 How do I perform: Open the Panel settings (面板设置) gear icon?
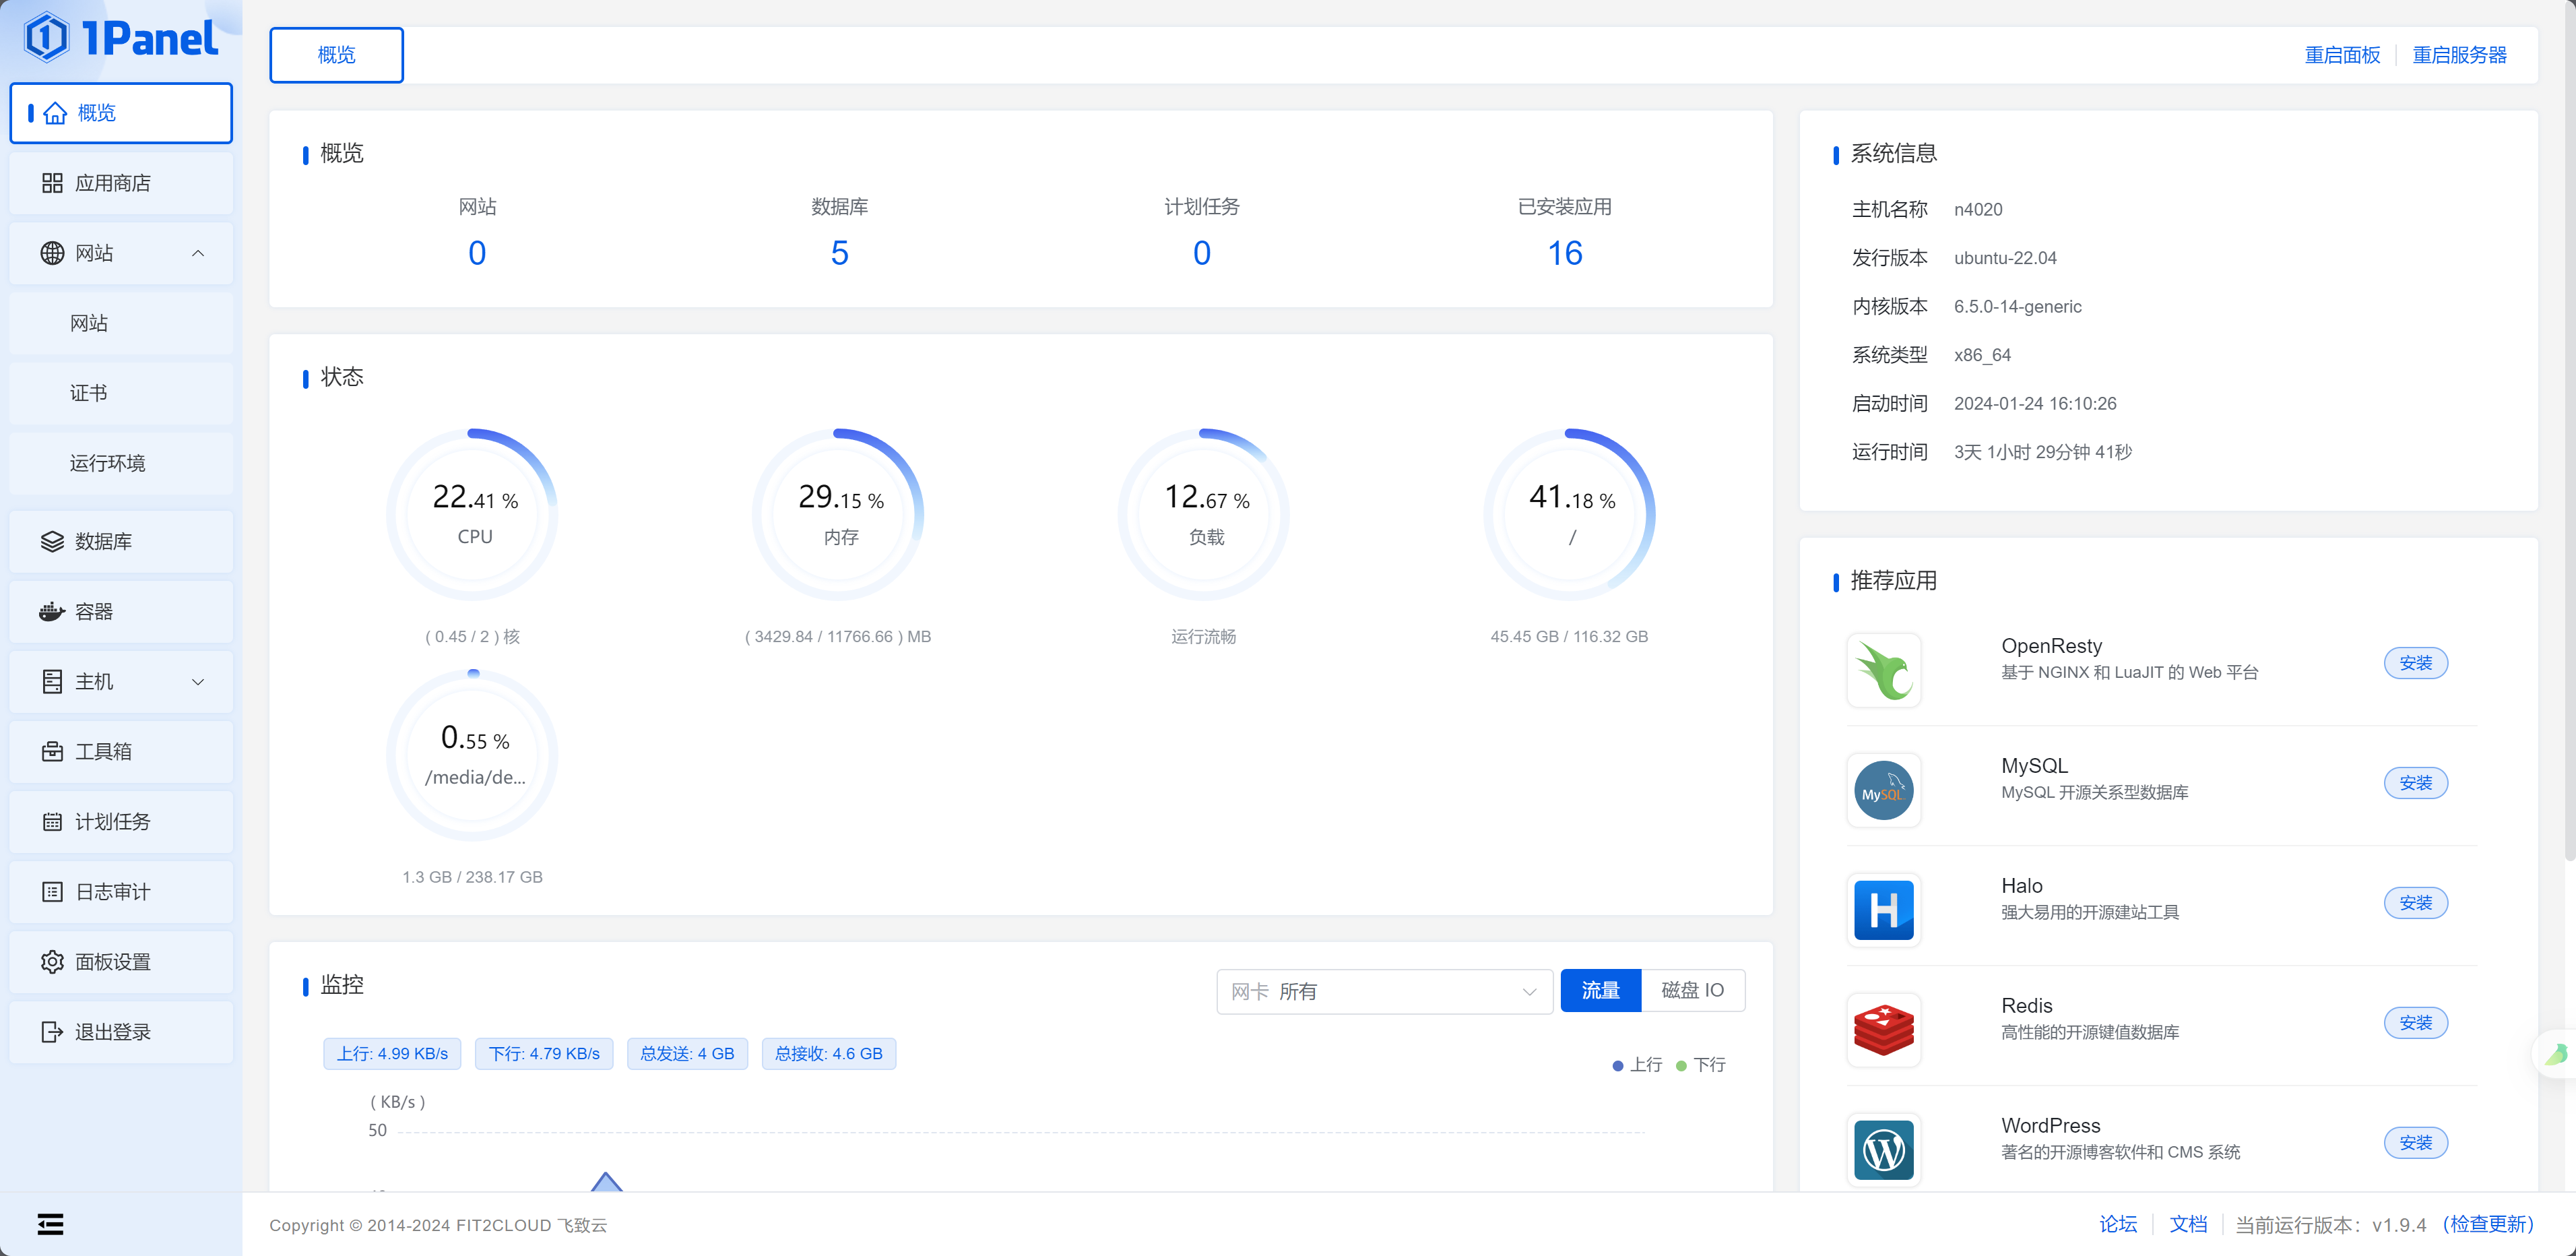point(52,961)
